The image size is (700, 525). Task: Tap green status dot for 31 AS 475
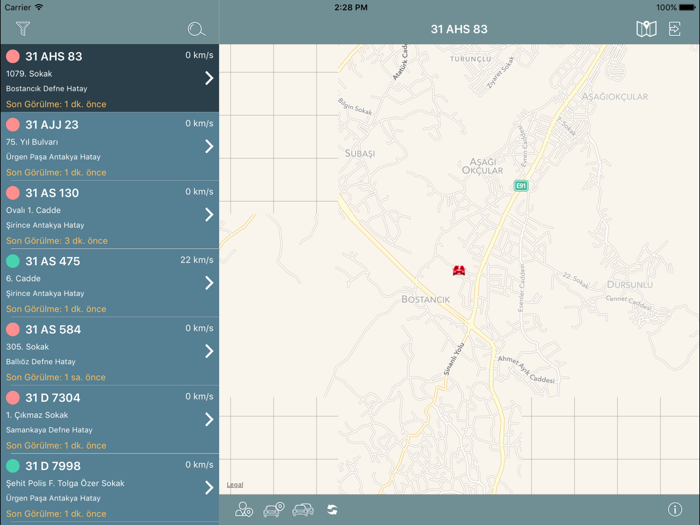point(13,261)
